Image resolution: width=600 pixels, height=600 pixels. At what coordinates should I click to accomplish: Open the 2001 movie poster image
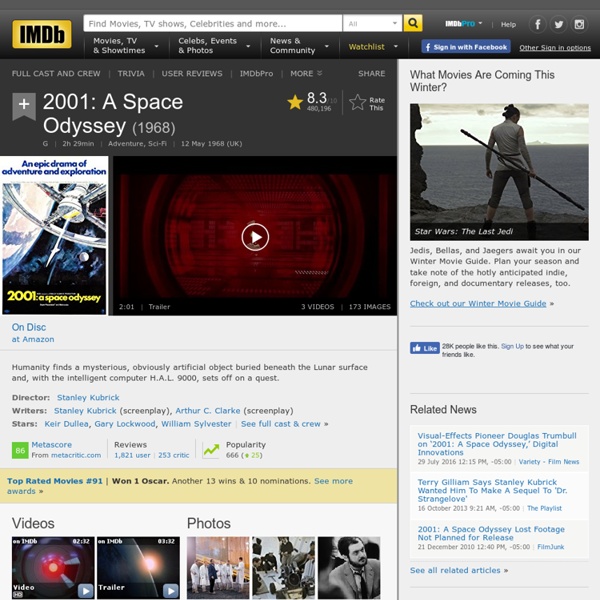pyautogui.click(x=54, y=235)
